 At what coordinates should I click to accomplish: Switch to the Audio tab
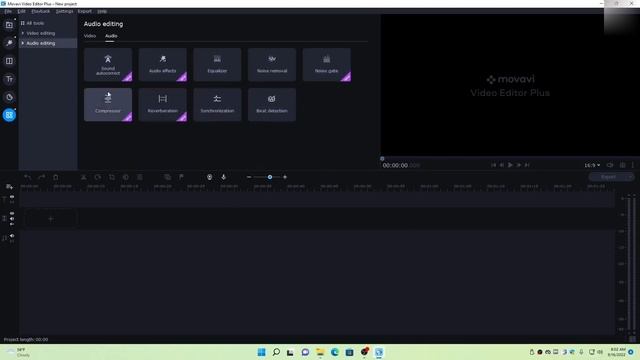tap(111, 36)
